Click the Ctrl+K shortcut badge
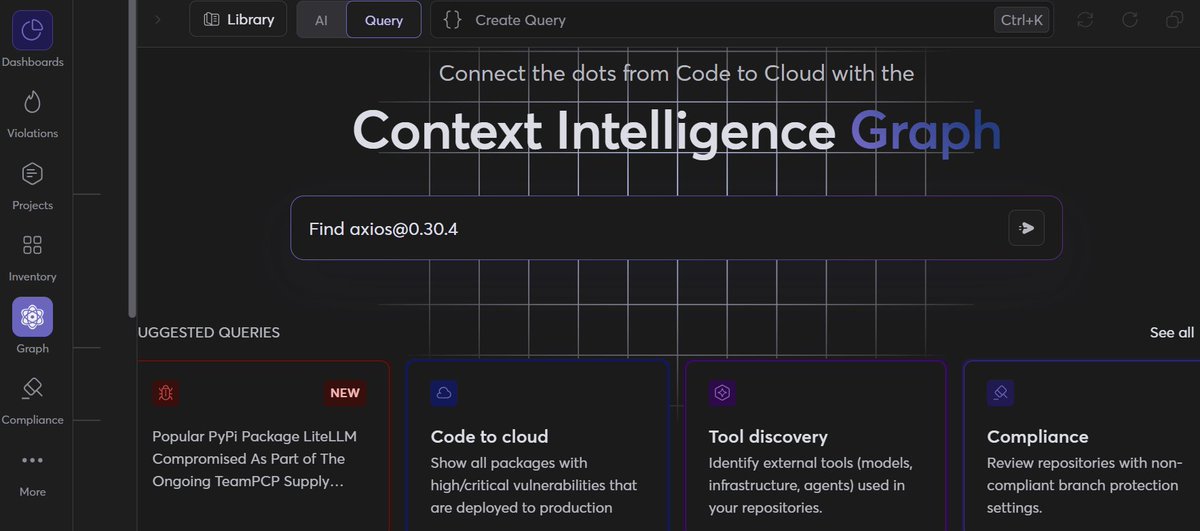The width and height of the screenshot is (1200, 531). pyautogui.click(x=1021, y=20)
